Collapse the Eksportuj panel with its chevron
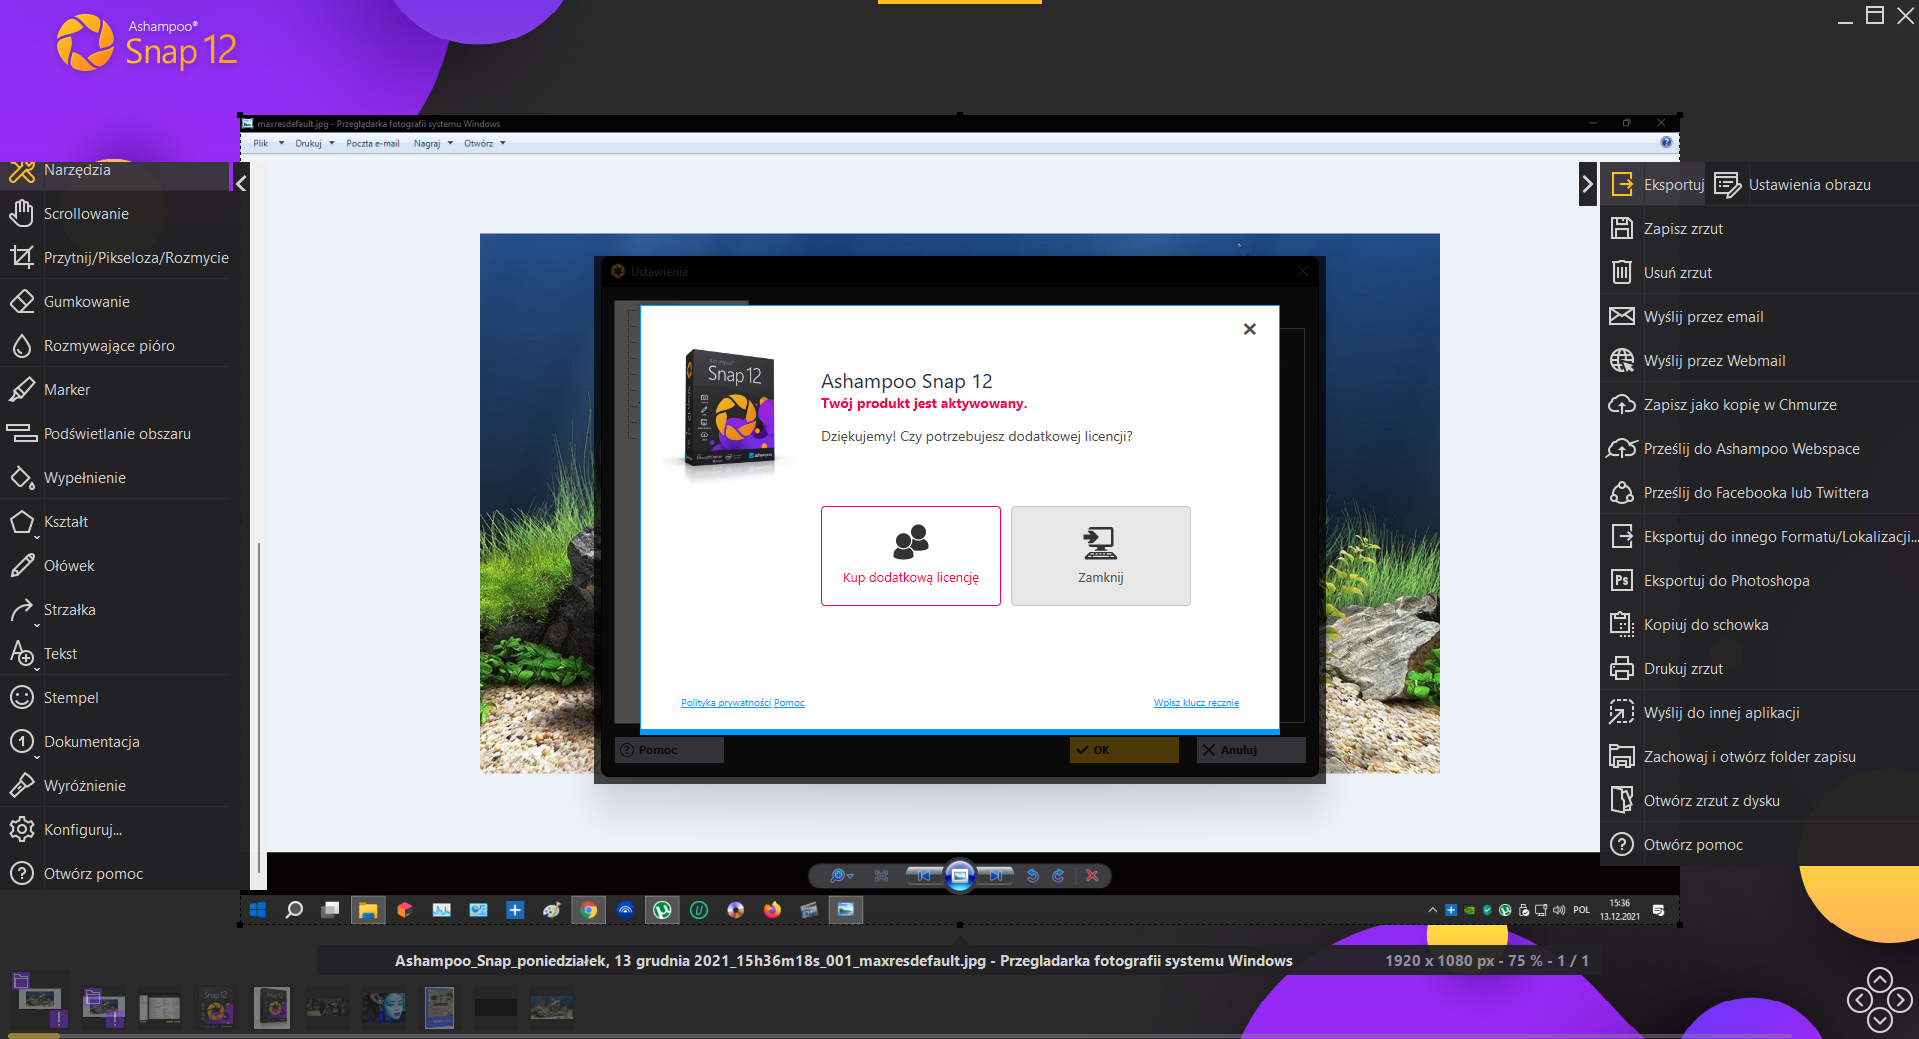1919x1039 pixels. tap(1587, 184)
